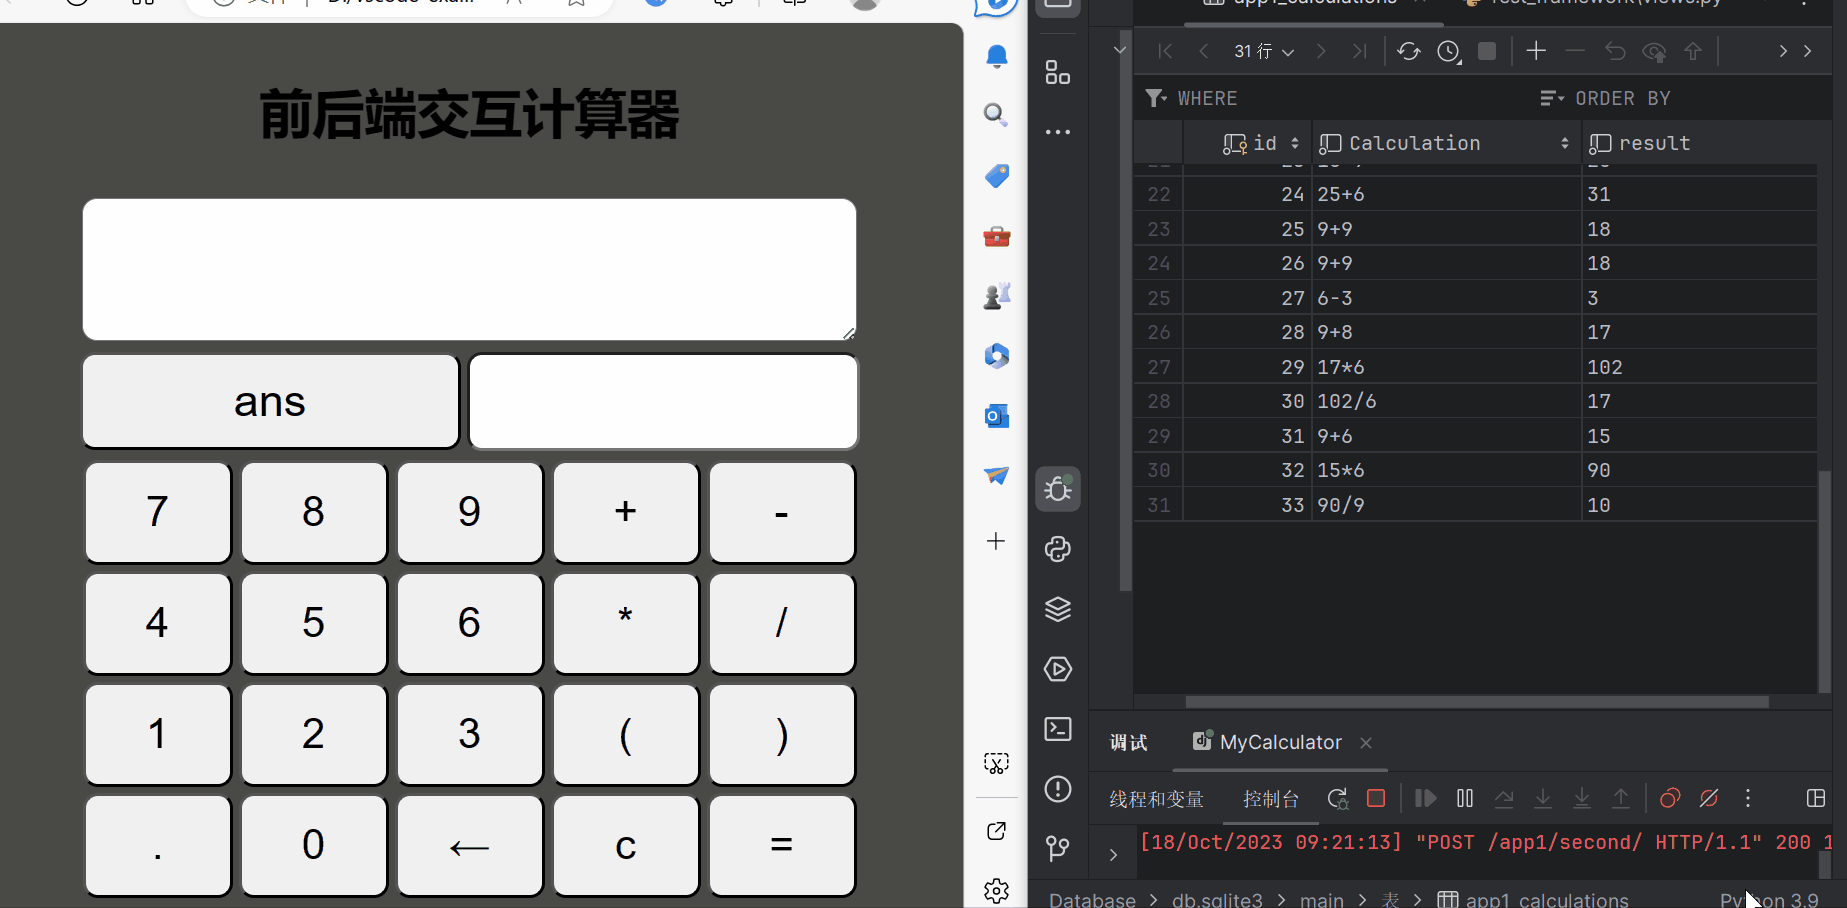Click the calculator expression input field
Image resolution: width=1847 pixels, height=908 pixels.
coord(468,268)
